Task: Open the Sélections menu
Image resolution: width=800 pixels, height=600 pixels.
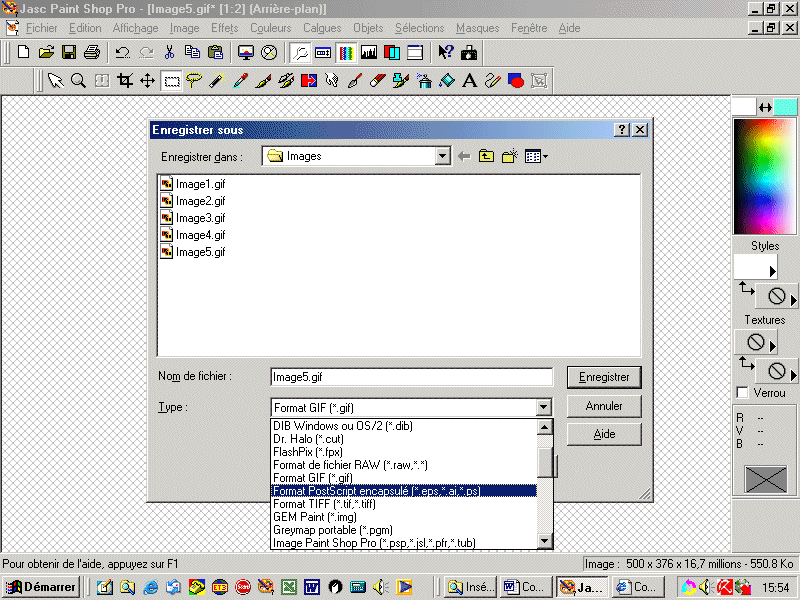Action: click(419, 28)
